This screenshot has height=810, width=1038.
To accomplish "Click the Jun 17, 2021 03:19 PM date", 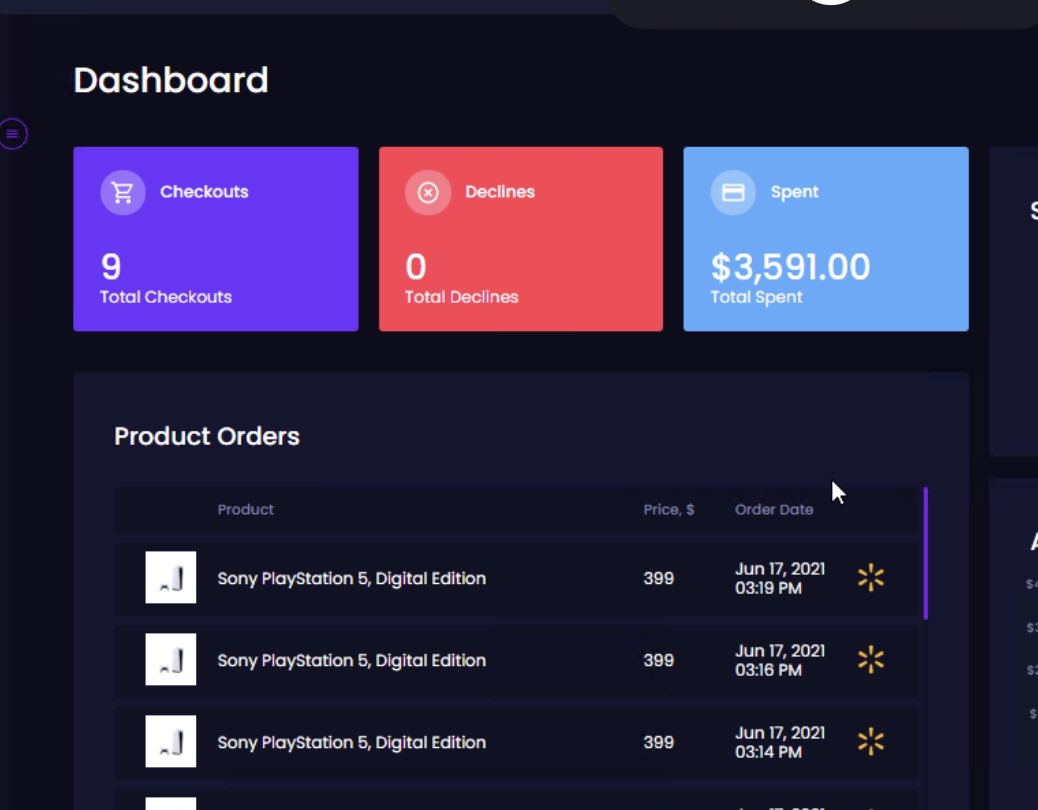I will 780,578.
